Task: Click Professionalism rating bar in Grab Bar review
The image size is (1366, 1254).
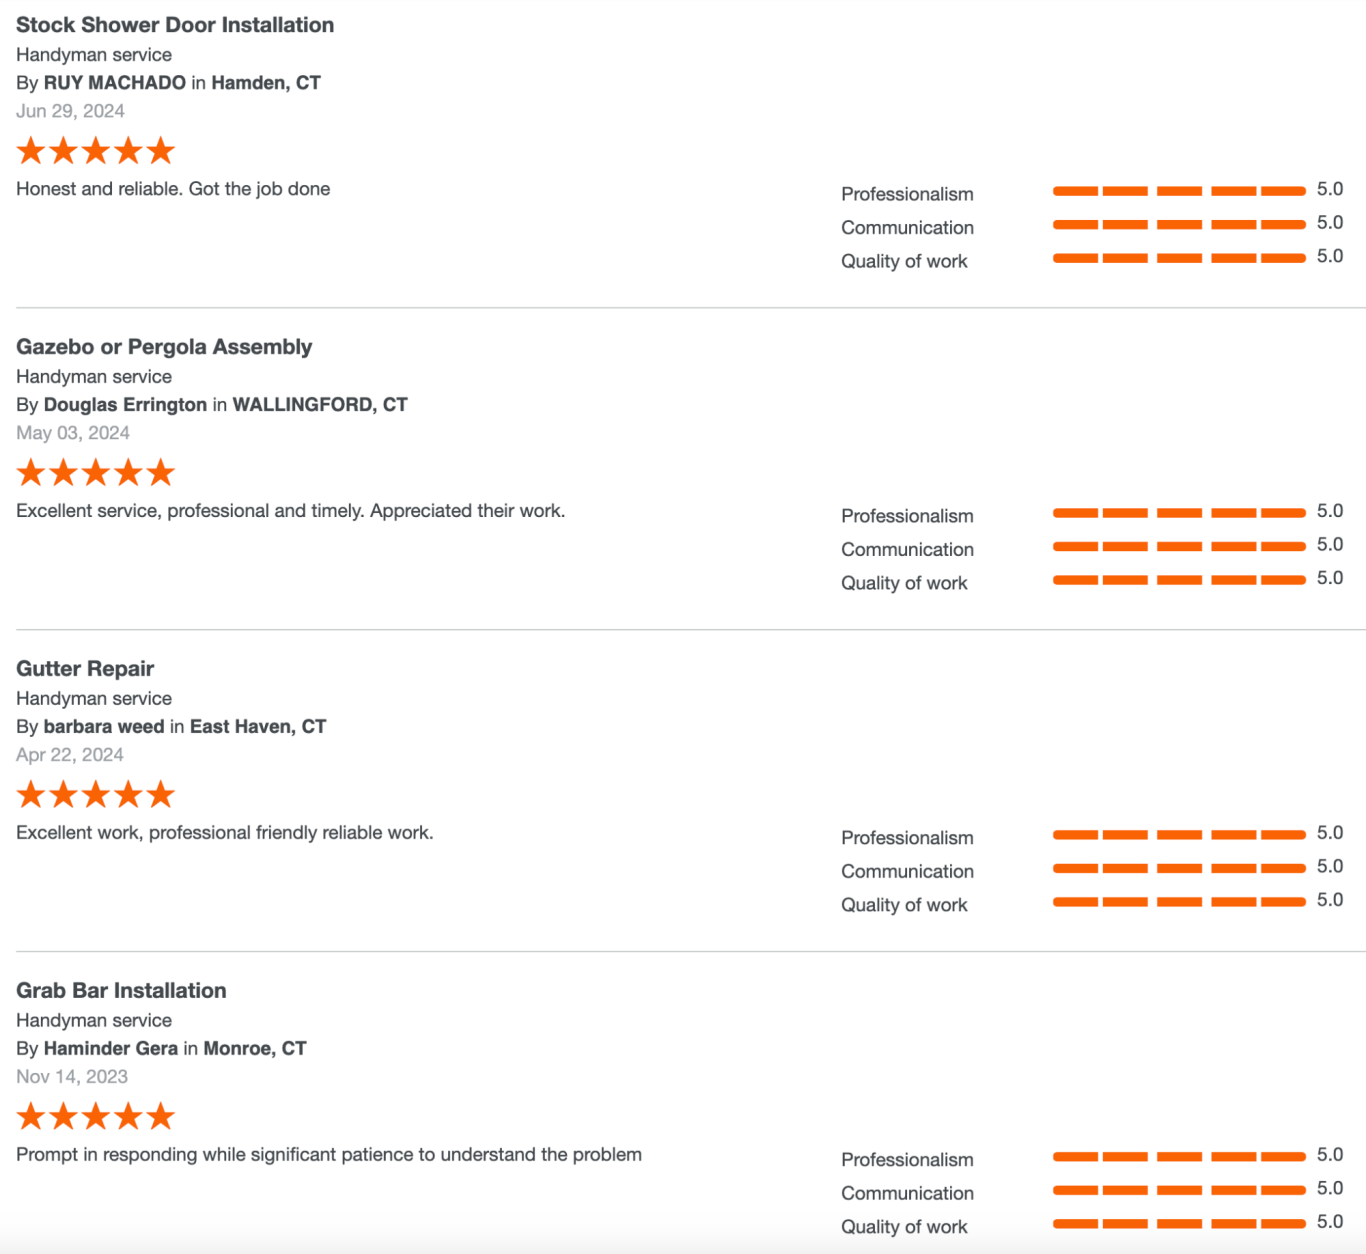Action: [1179, 1157]
